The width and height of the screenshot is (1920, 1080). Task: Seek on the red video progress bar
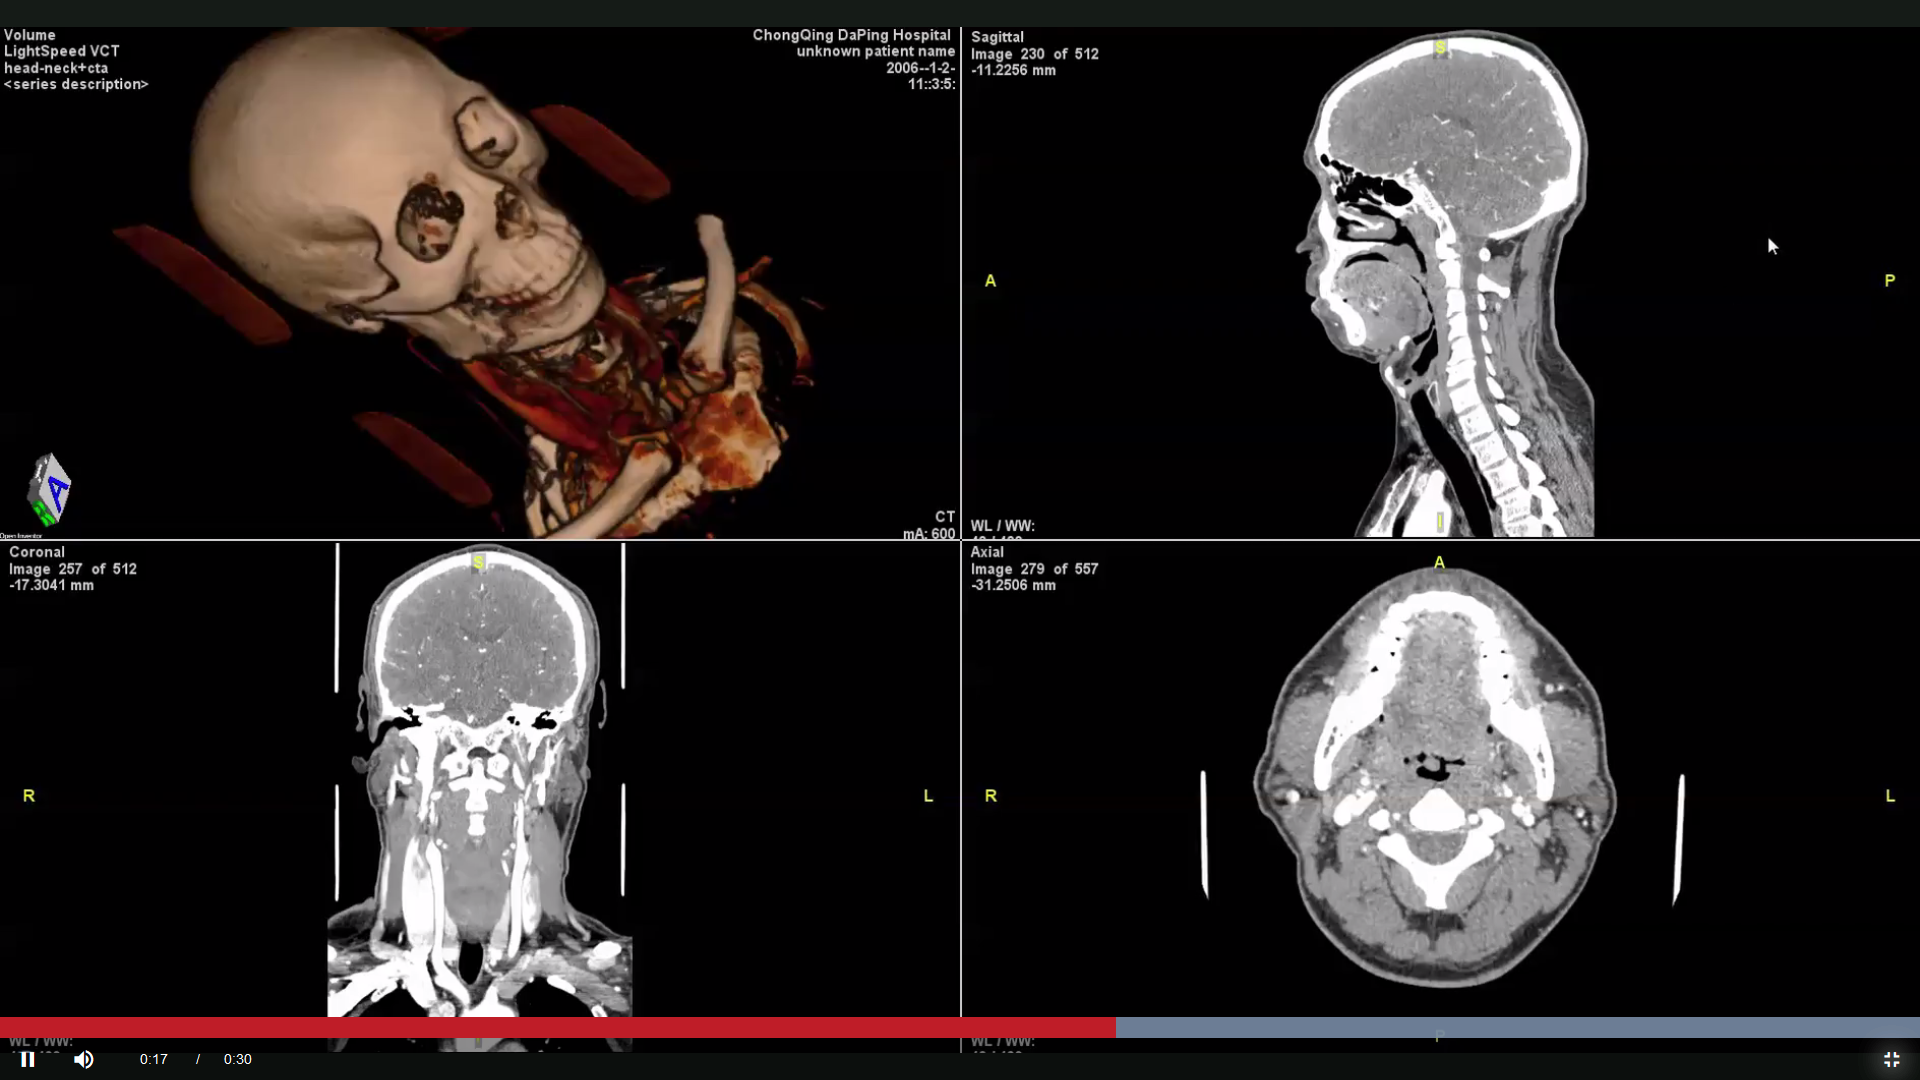pos(558,1027)
